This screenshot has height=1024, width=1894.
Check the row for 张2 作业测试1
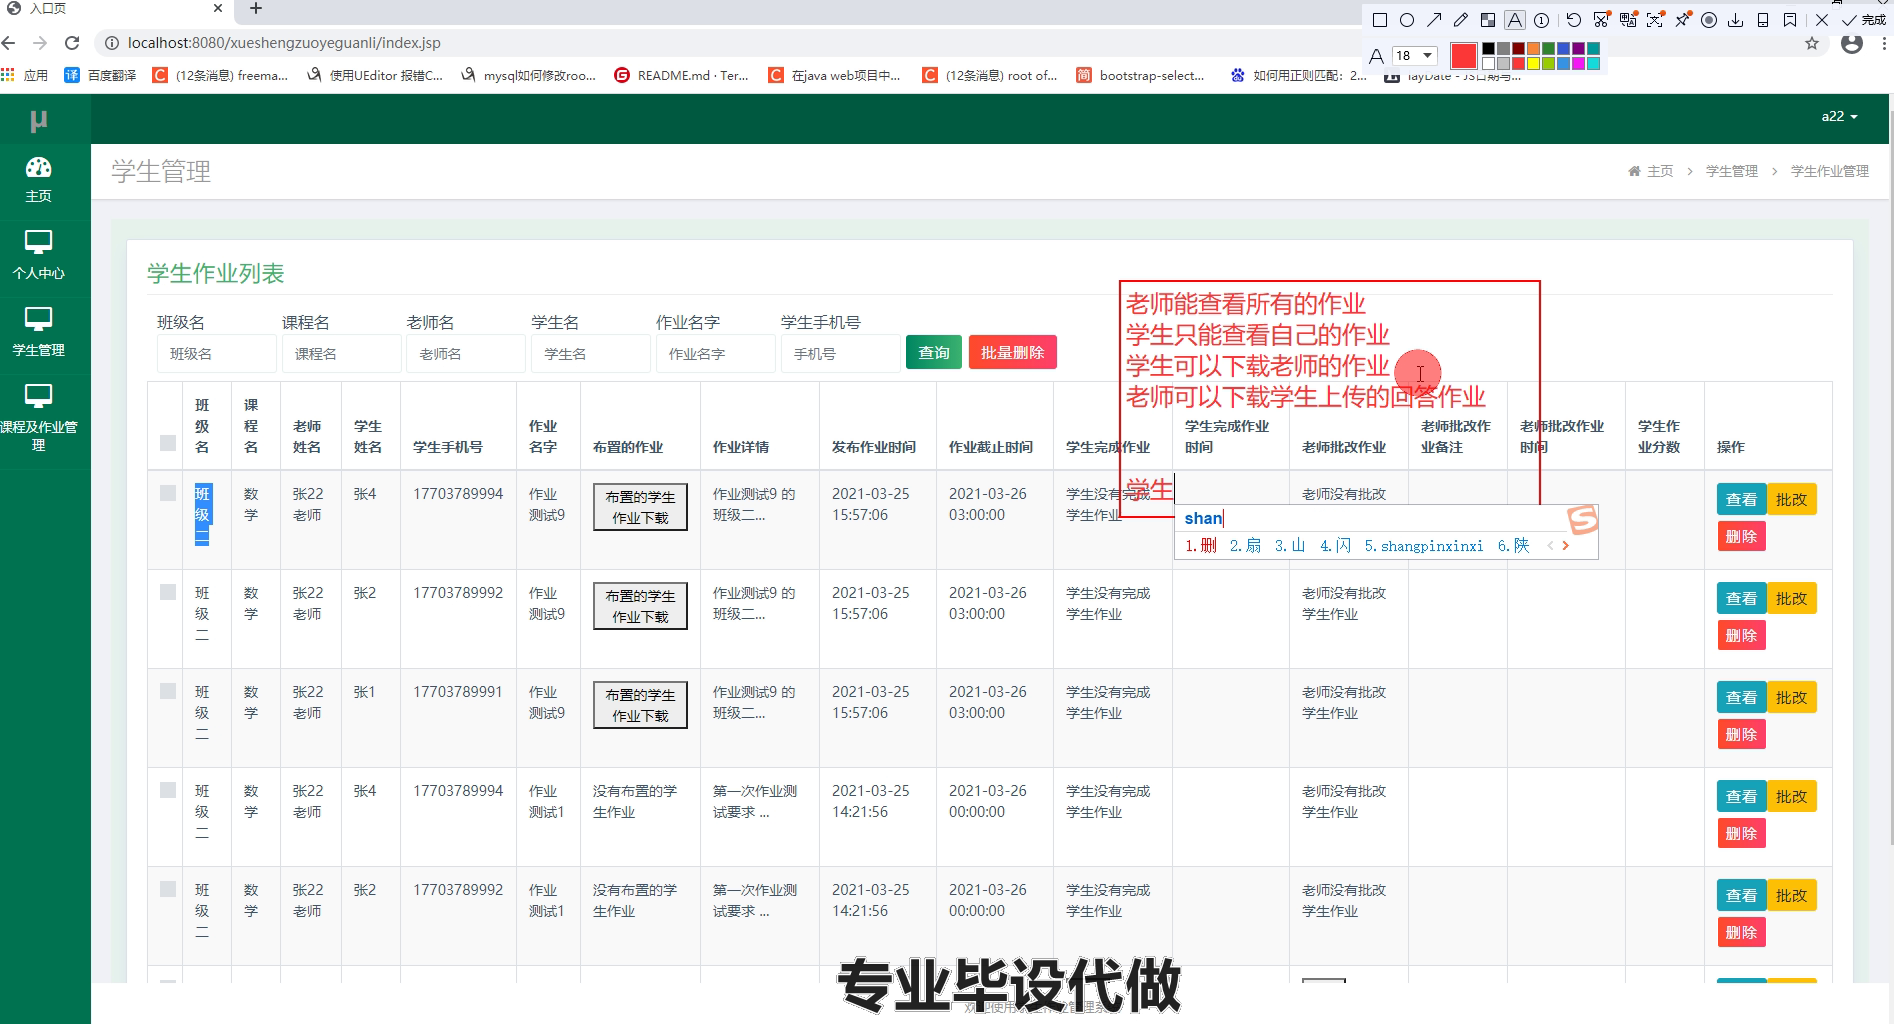[x=167, y=889]
